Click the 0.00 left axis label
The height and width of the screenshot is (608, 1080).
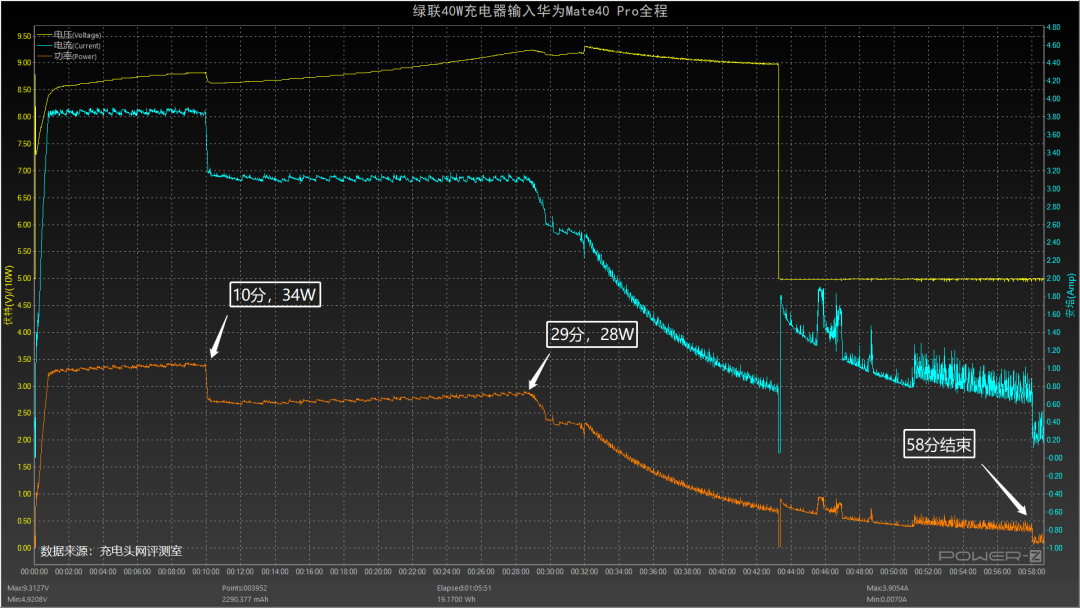point(24,548)
